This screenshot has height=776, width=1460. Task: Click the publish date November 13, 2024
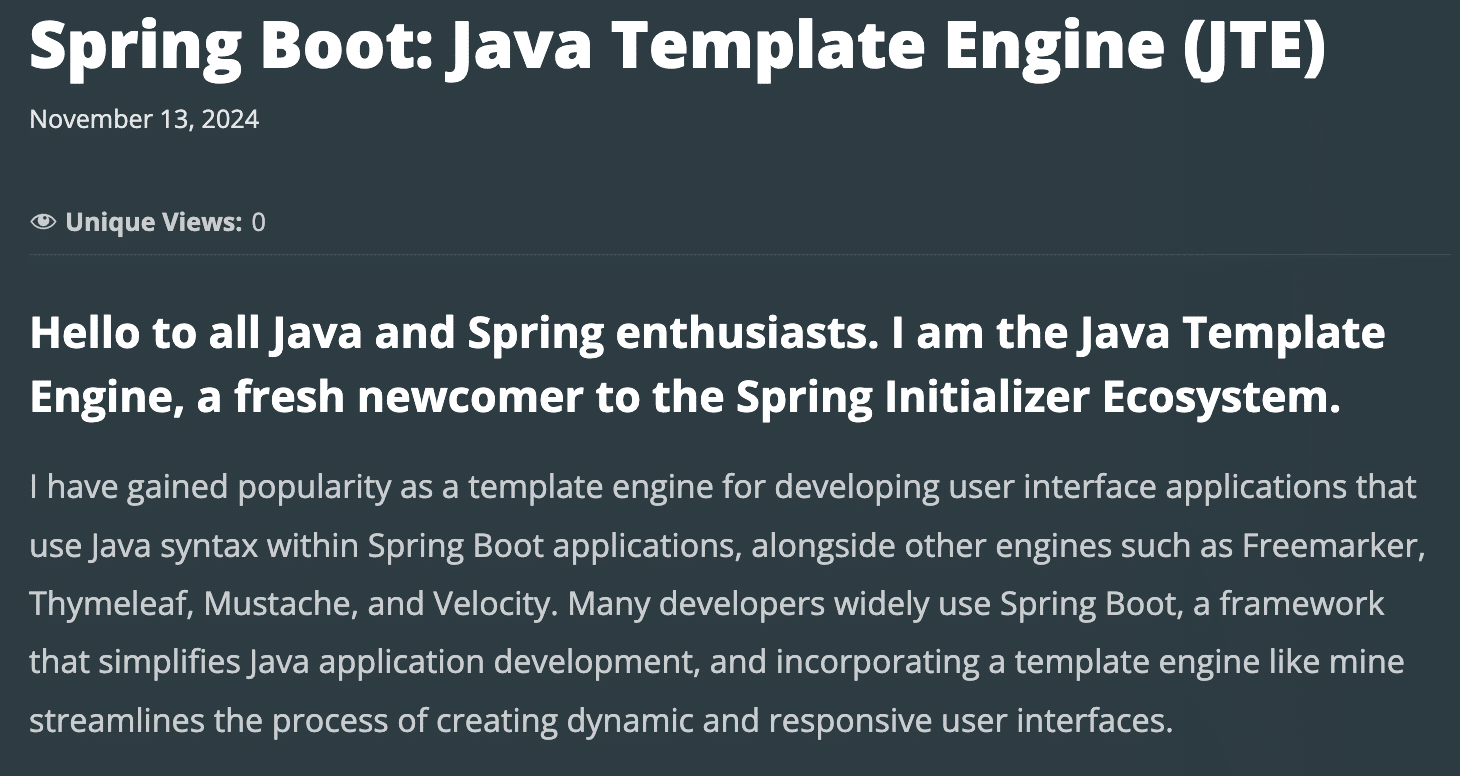[144, 120]
